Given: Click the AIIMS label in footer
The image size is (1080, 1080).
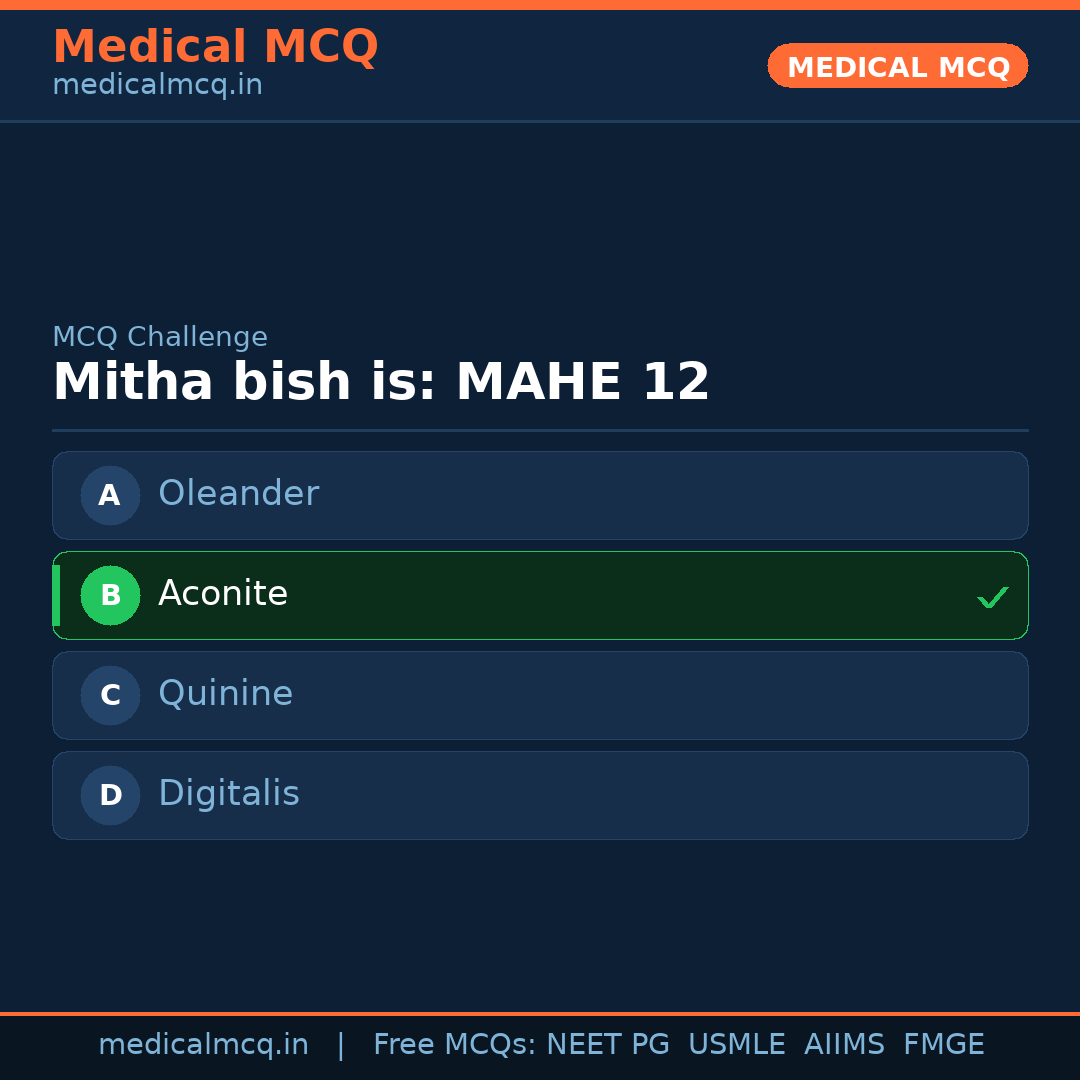Looking at the screenshot, I should tap(845, 1044).
